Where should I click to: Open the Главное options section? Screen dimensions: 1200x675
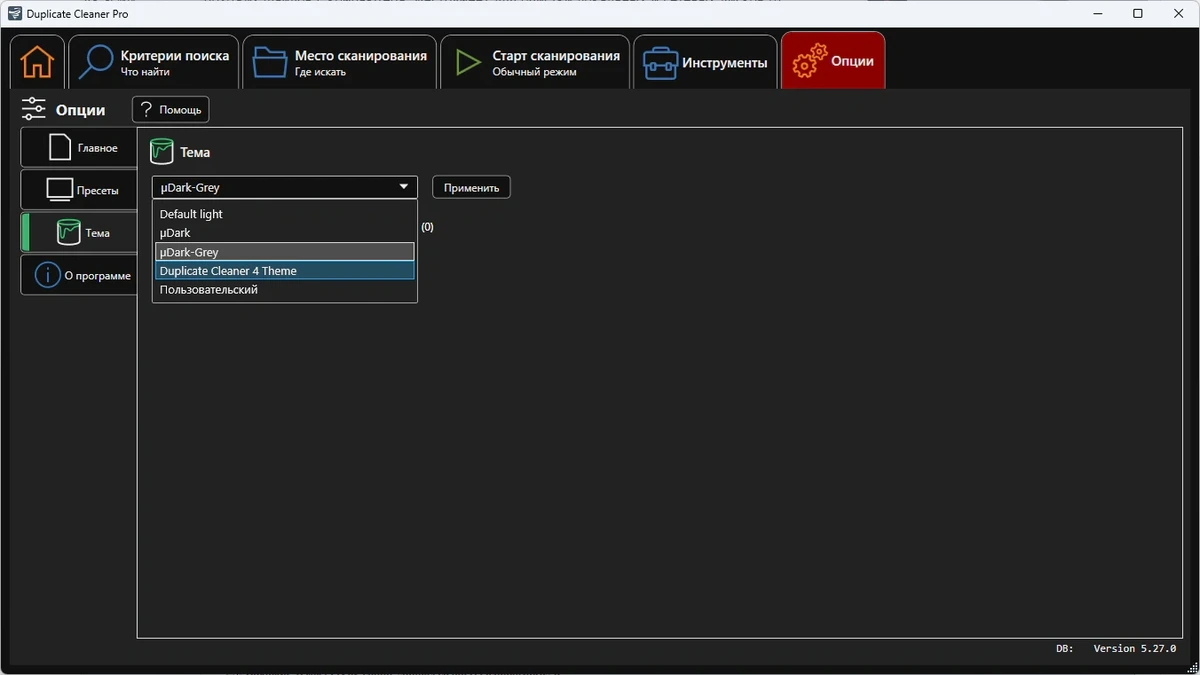point(79,148)
